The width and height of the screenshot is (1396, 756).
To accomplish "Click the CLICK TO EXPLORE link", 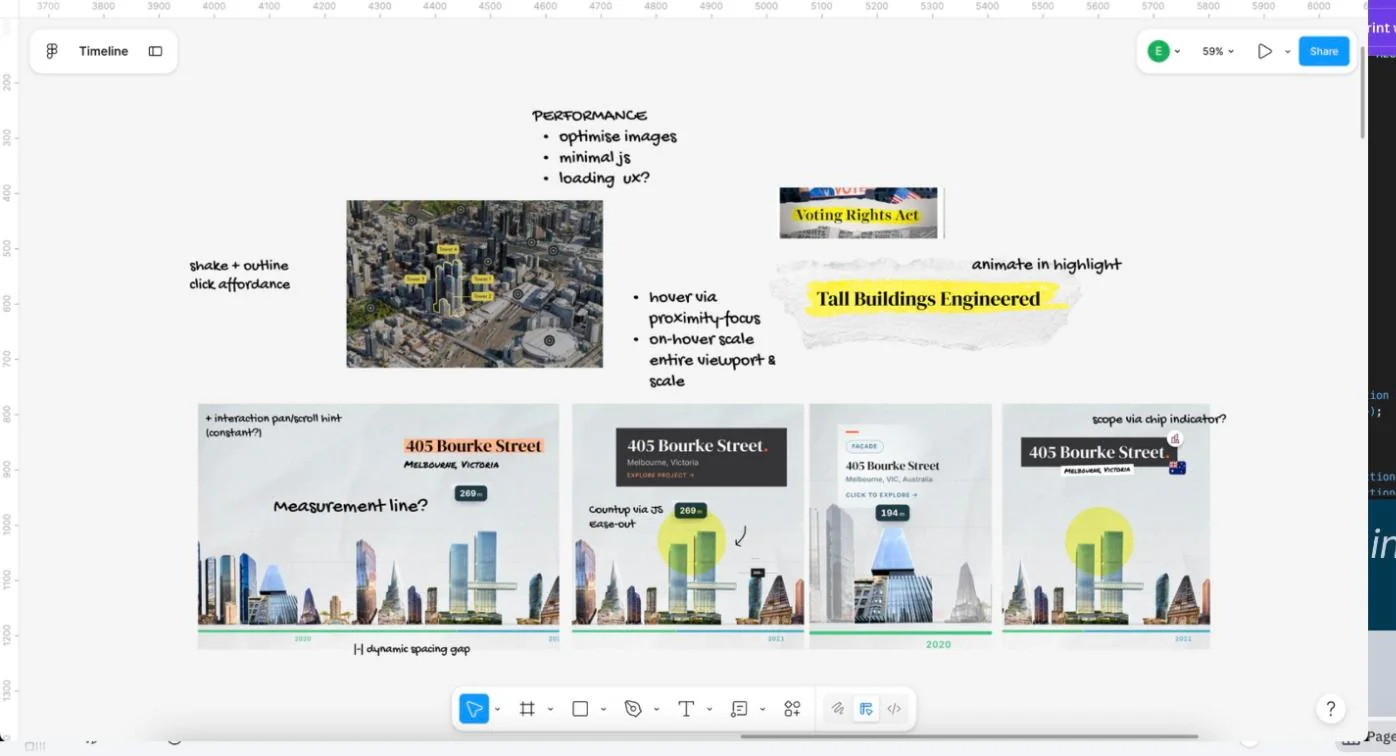I will click(x=881, y=495).
